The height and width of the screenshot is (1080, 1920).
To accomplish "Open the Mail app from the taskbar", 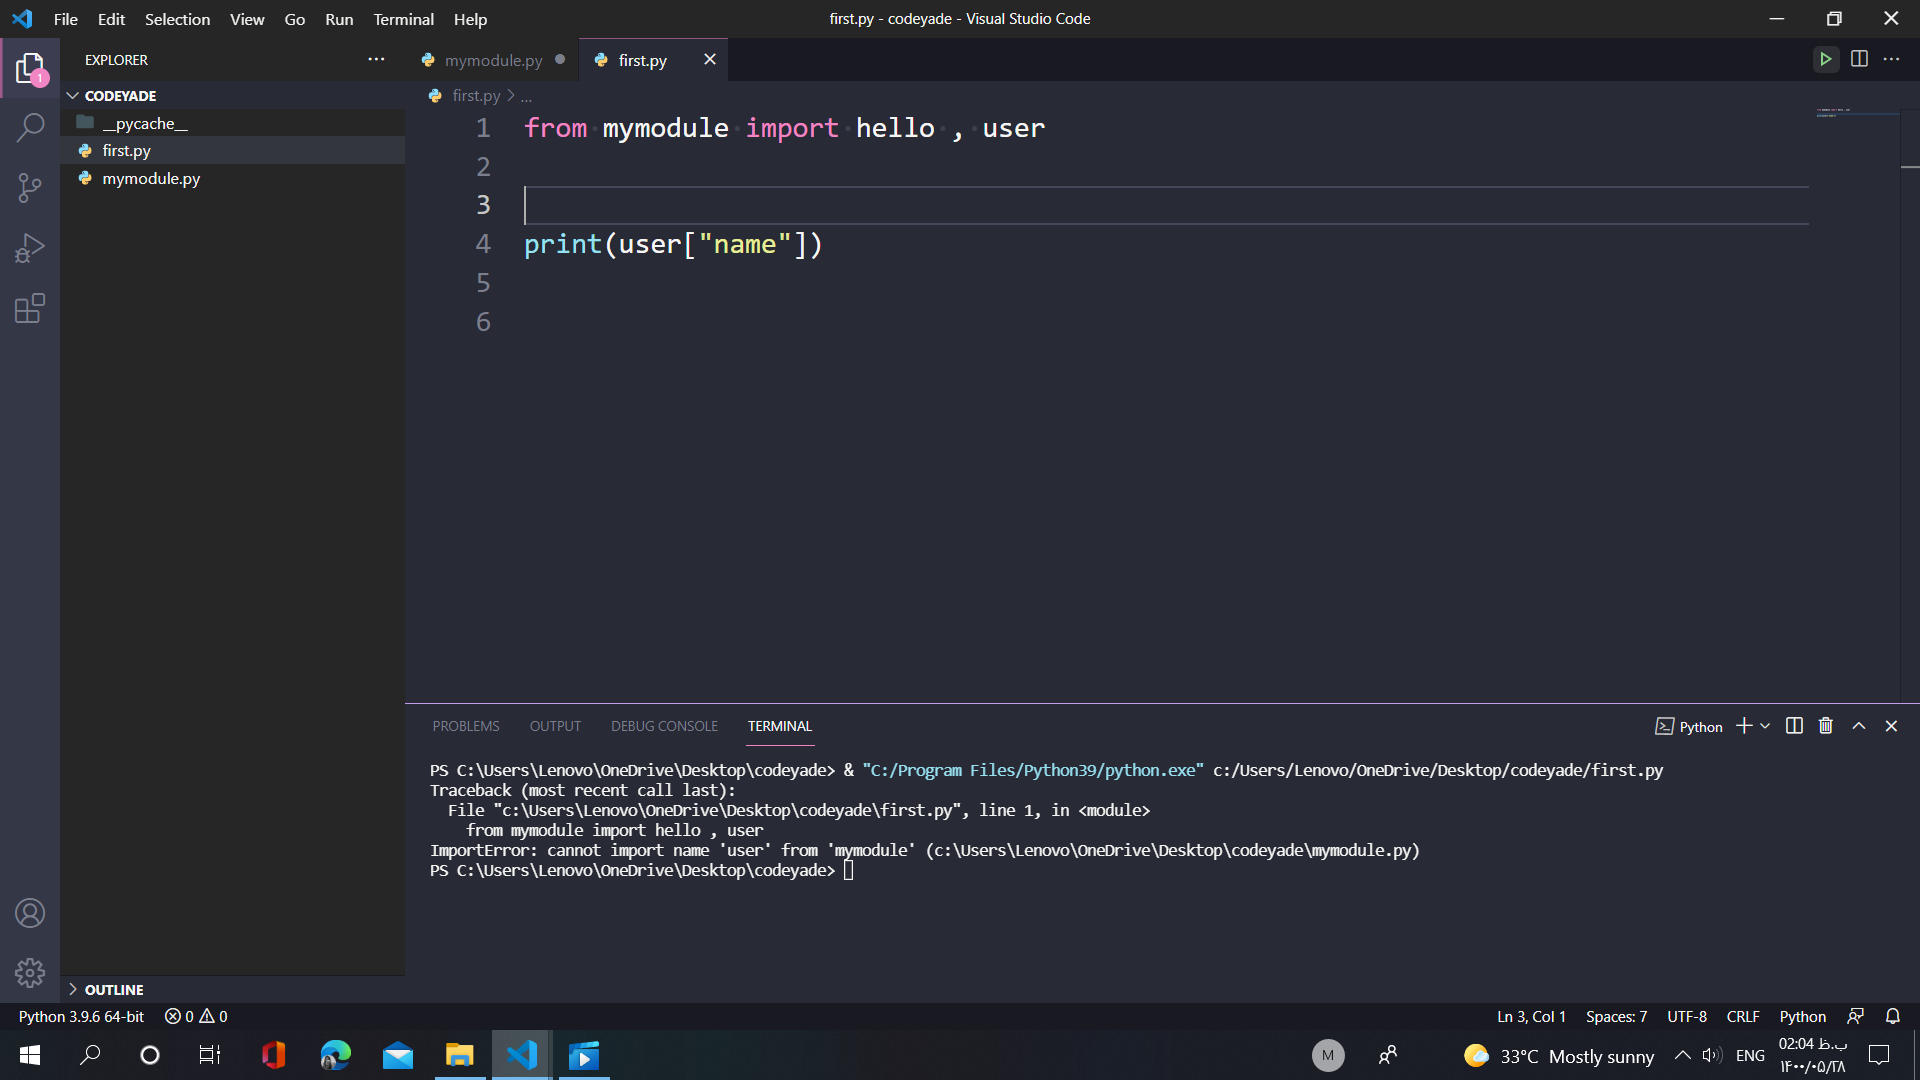I will (397, 1055).
